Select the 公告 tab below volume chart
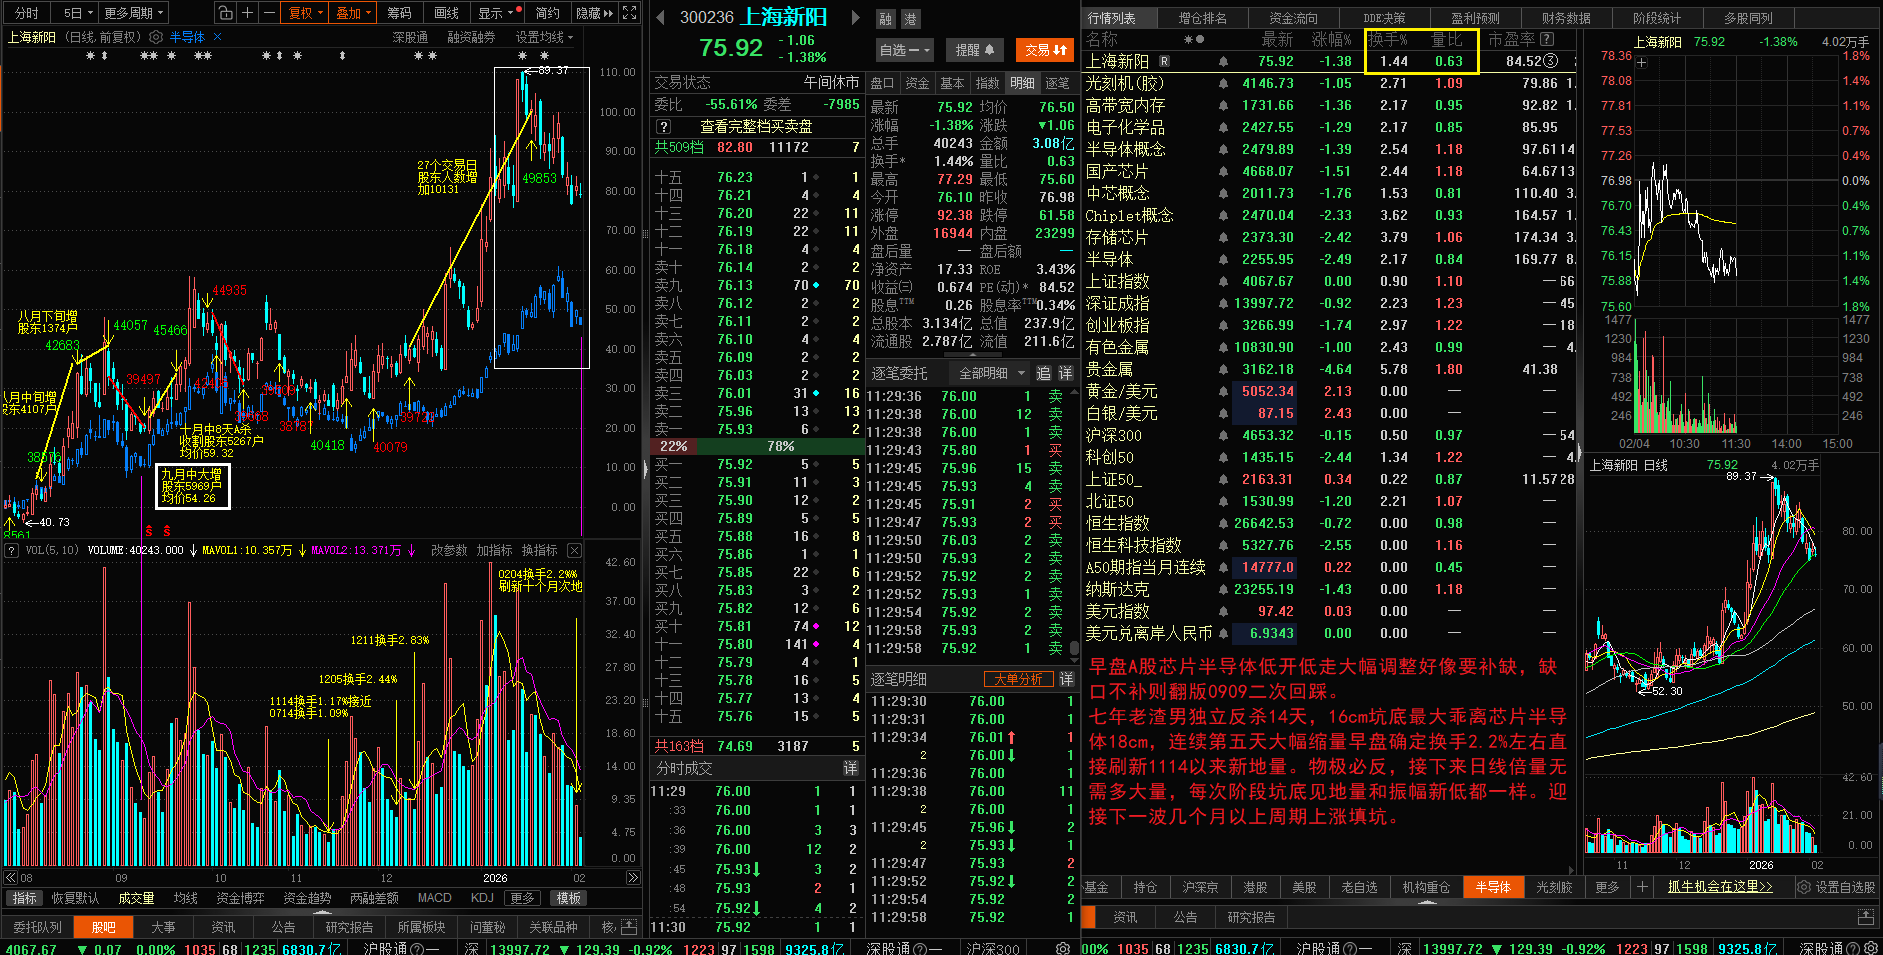Image resolution: width=1883 pixels, height=955 pixels. pos(284,927)
